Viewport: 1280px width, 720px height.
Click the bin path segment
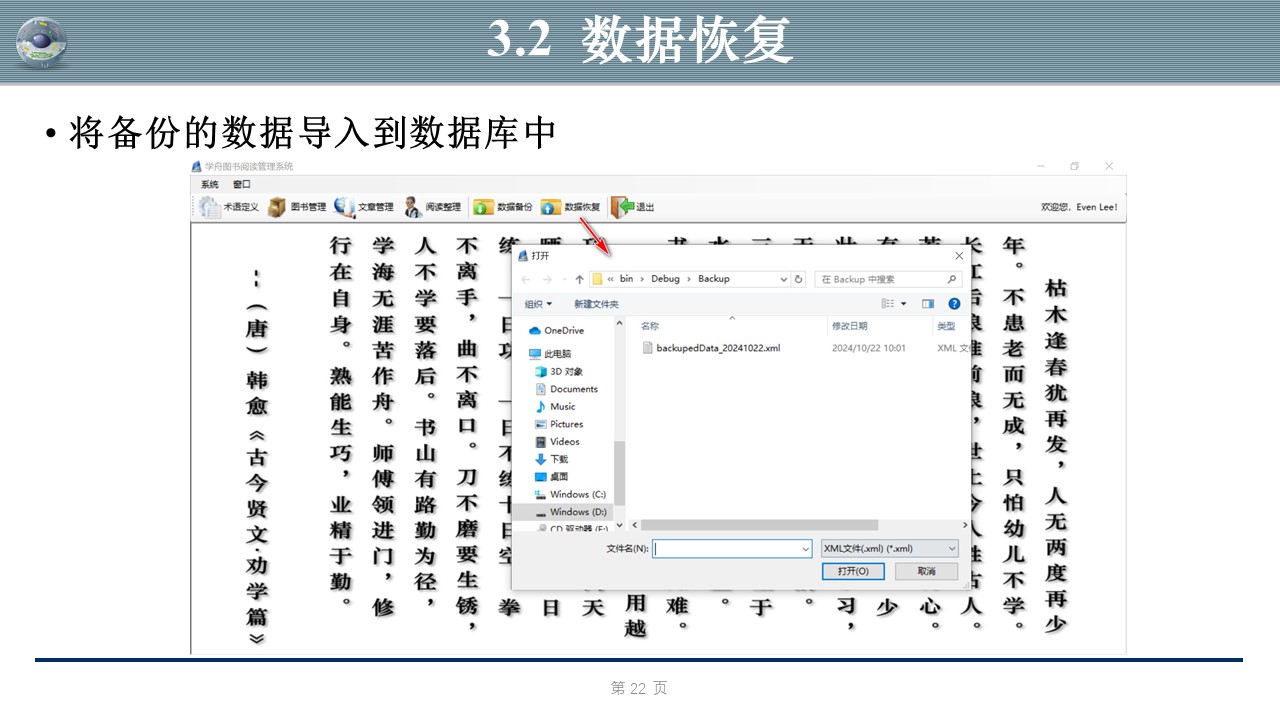[627, 279]
